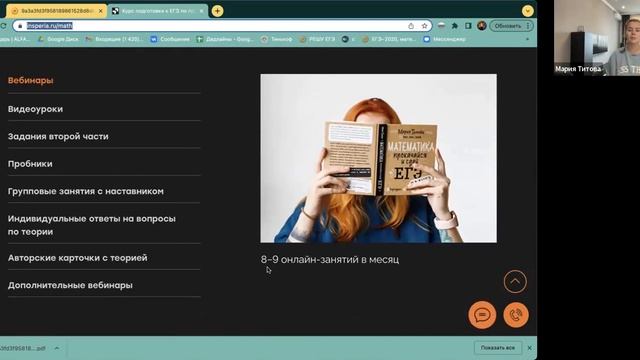640x360 pixels.
Task: Open the Google Диск bookmark
Action: coord(58,39)
